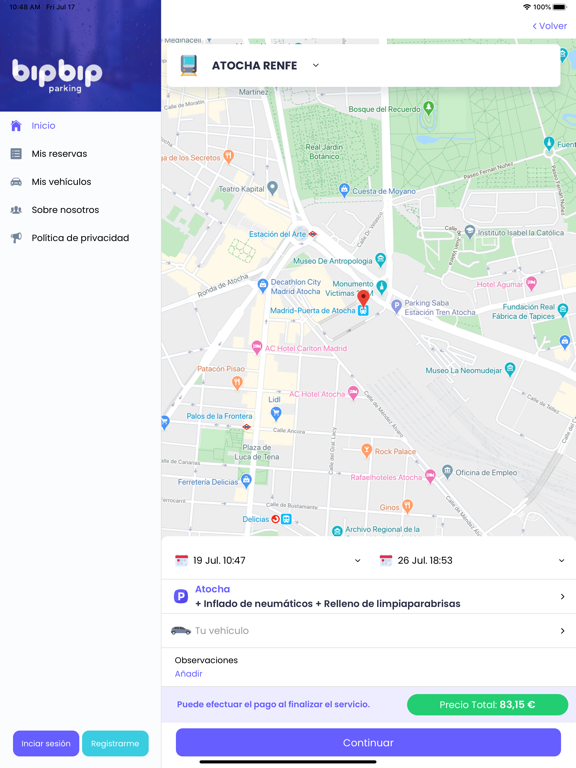Tap the Estación del Arte metro icon
This screenshot has height=768, width=576.
click(312, 234)
